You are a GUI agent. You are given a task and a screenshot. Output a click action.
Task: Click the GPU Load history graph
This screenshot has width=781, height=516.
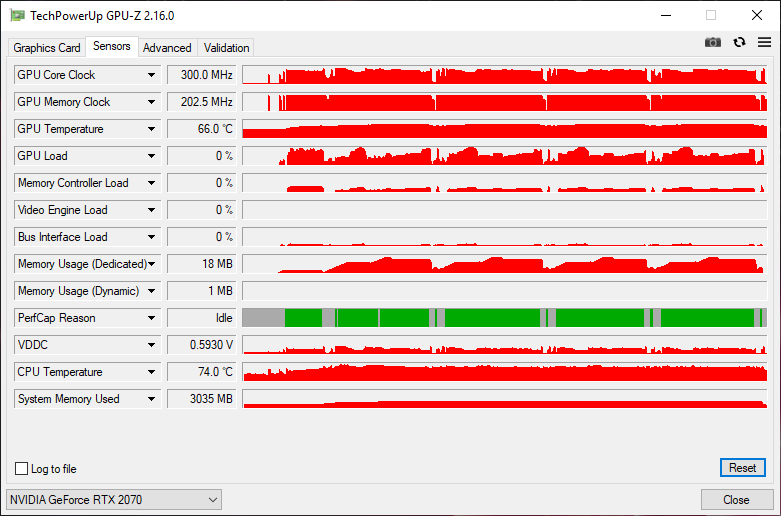coord(505,156)
